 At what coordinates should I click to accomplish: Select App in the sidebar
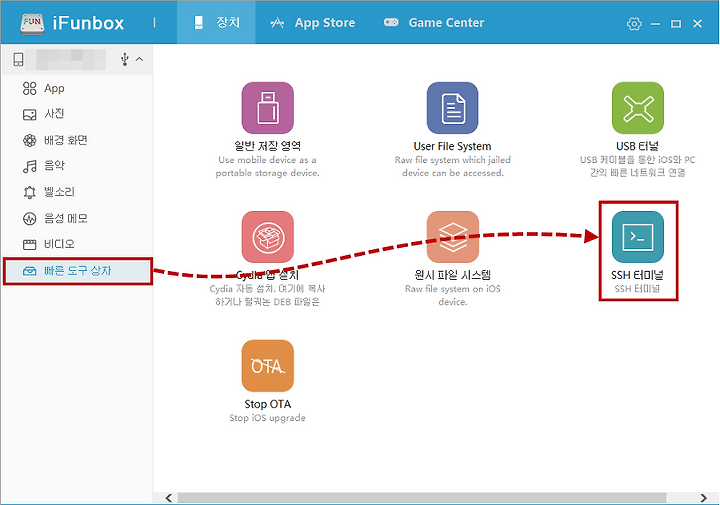(x=77, y=88)
